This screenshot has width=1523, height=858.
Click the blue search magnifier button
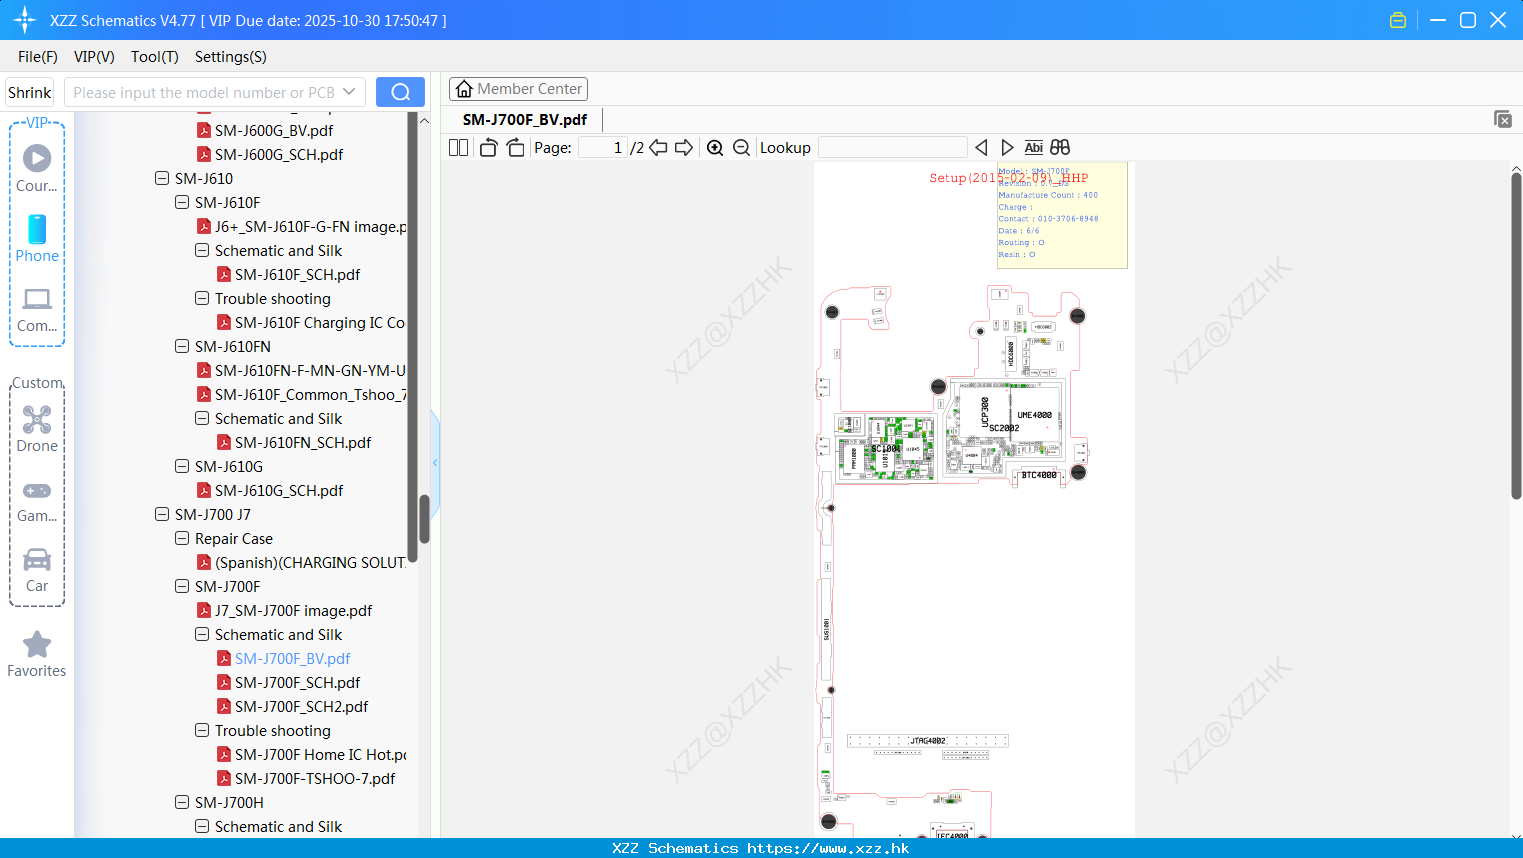coord(400,92)
